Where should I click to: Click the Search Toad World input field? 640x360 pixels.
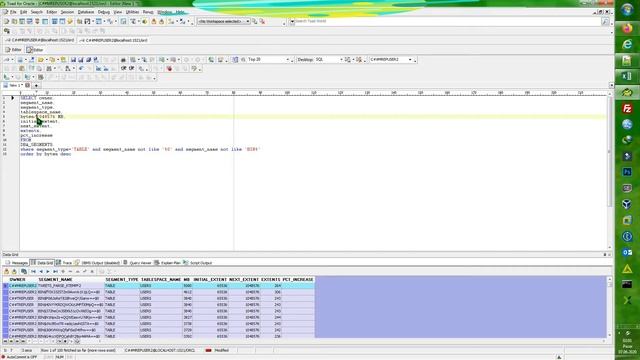tap(448, 21)
